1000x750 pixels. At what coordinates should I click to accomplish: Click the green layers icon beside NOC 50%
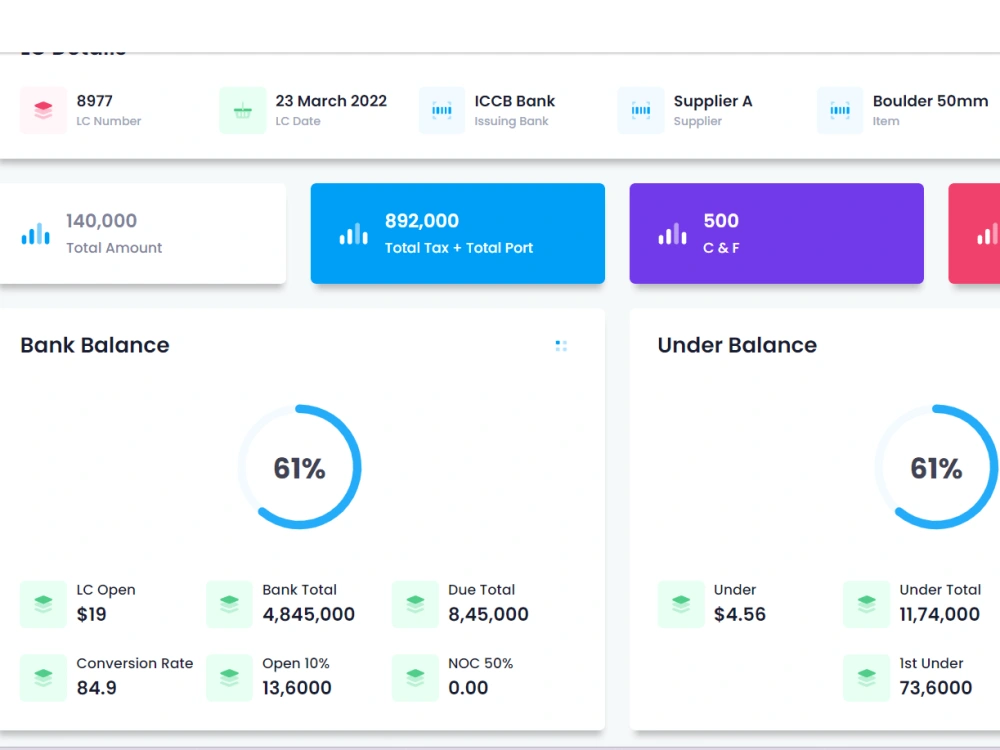(x=415, y=677)
